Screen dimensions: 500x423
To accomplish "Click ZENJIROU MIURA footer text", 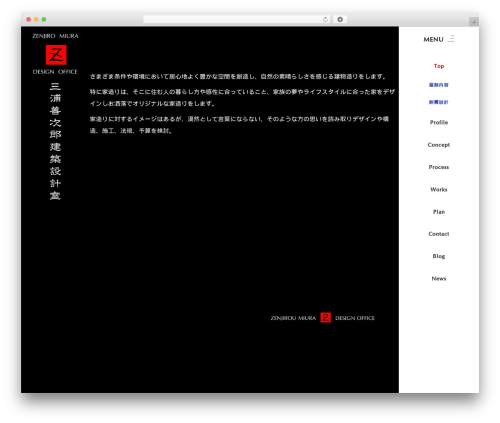I will point(293,318).
